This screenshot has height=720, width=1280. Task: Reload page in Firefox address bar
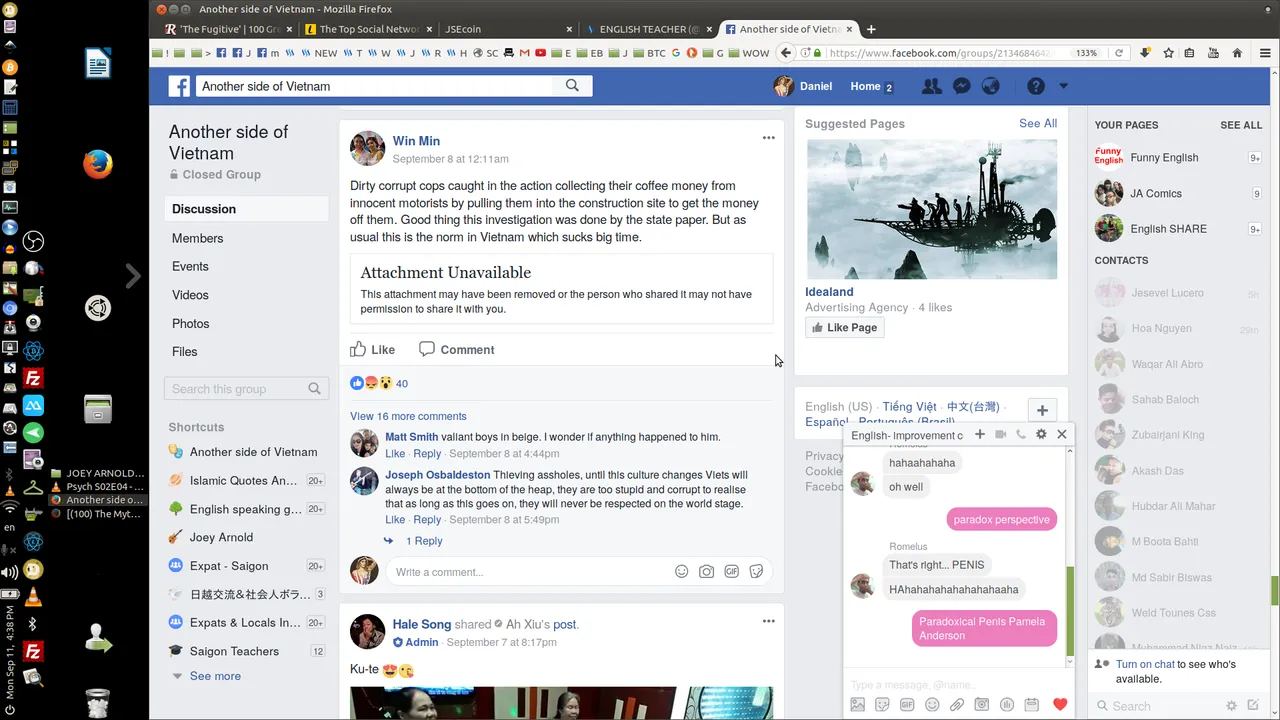(1118, 53)
